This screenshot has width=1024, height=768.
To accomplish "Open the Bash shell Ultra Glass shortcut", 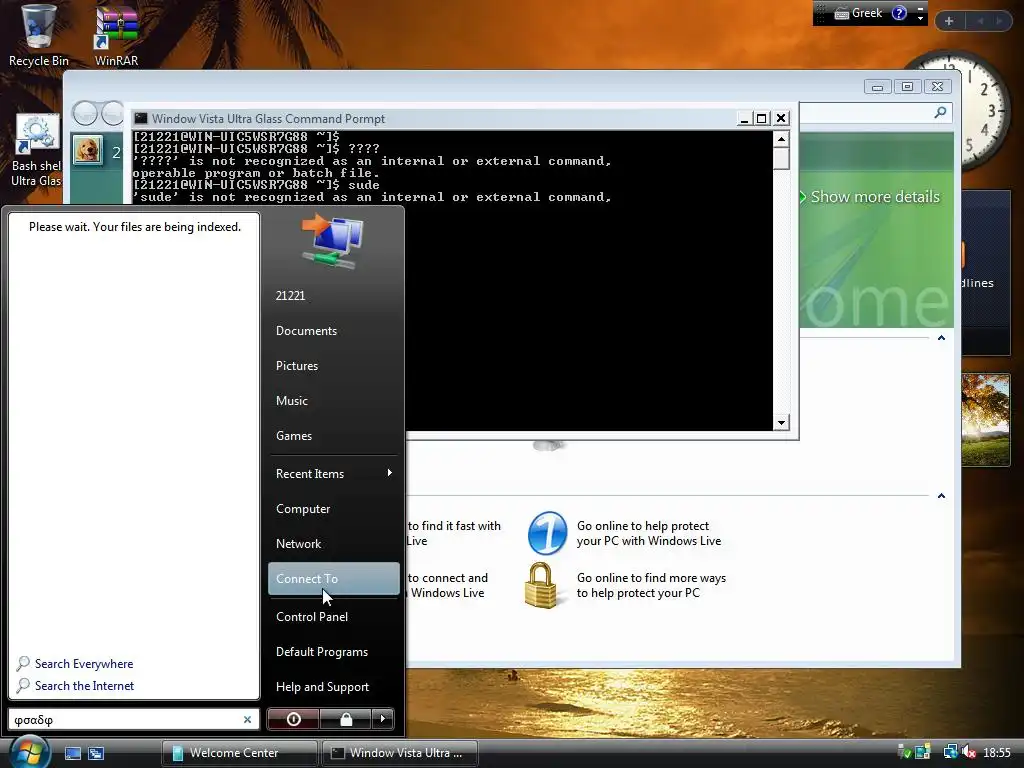I will click(37, 150).
